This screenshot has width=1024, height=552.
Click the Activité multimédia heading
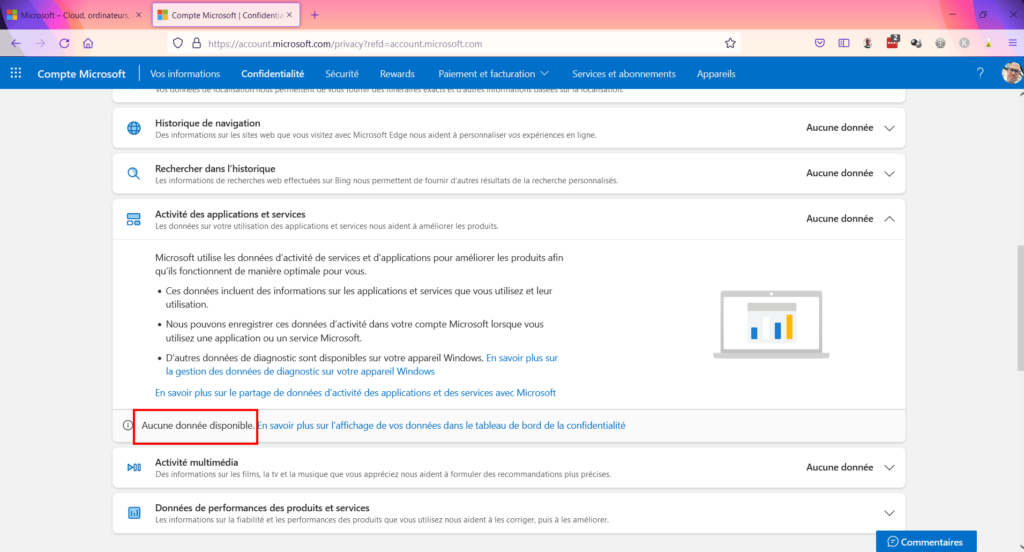coord(197,463)
